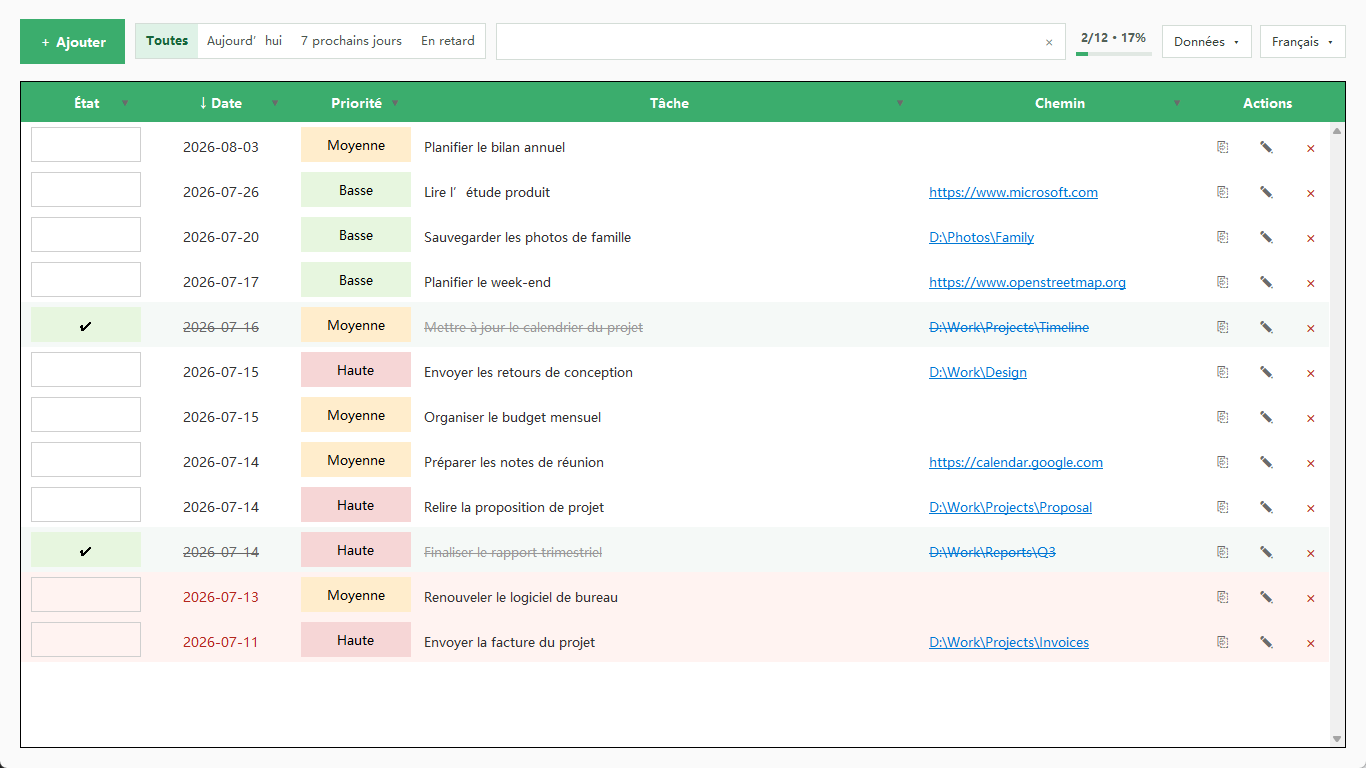The image size is (1366, 768).
Task: Delete 'Finaliser le rapport trimestriel' task
Action: (x=1310, y=553)
